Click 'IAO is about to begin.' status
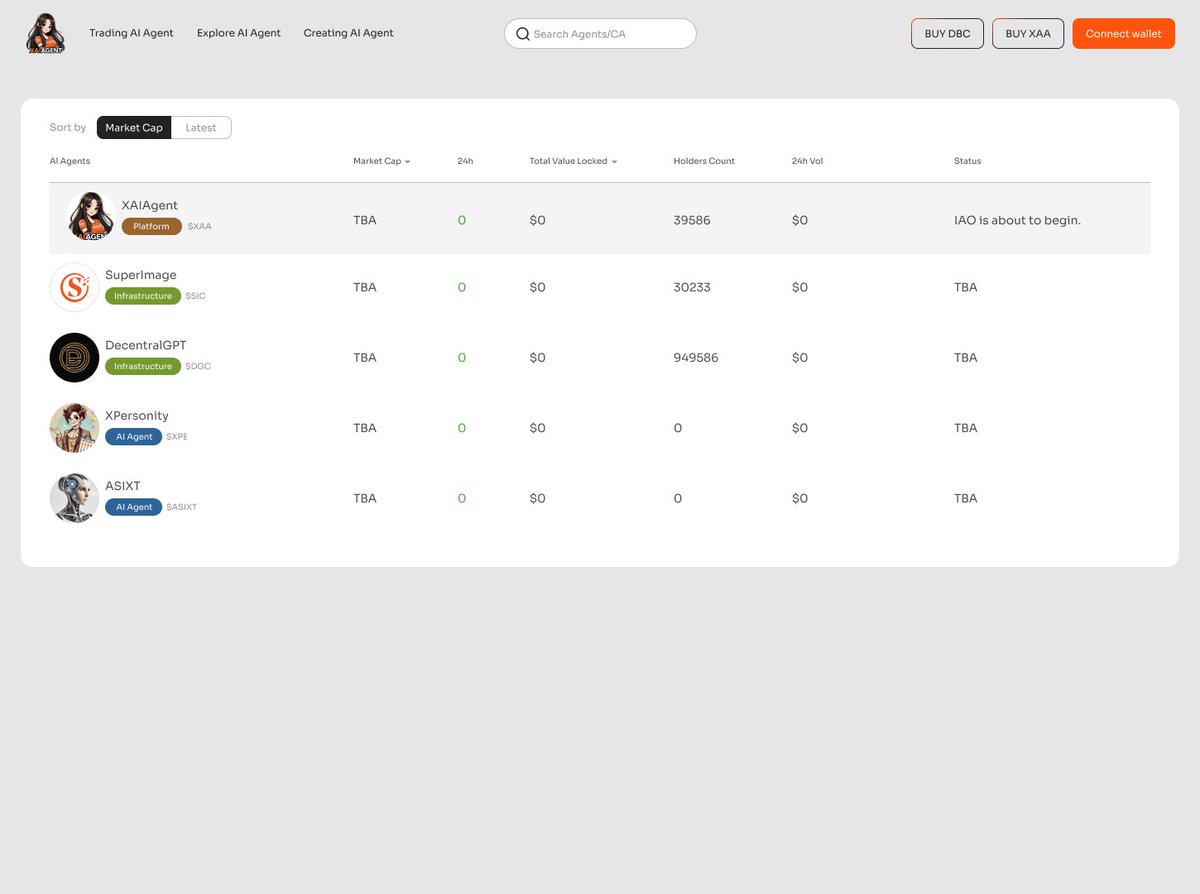 (1018, 220)
